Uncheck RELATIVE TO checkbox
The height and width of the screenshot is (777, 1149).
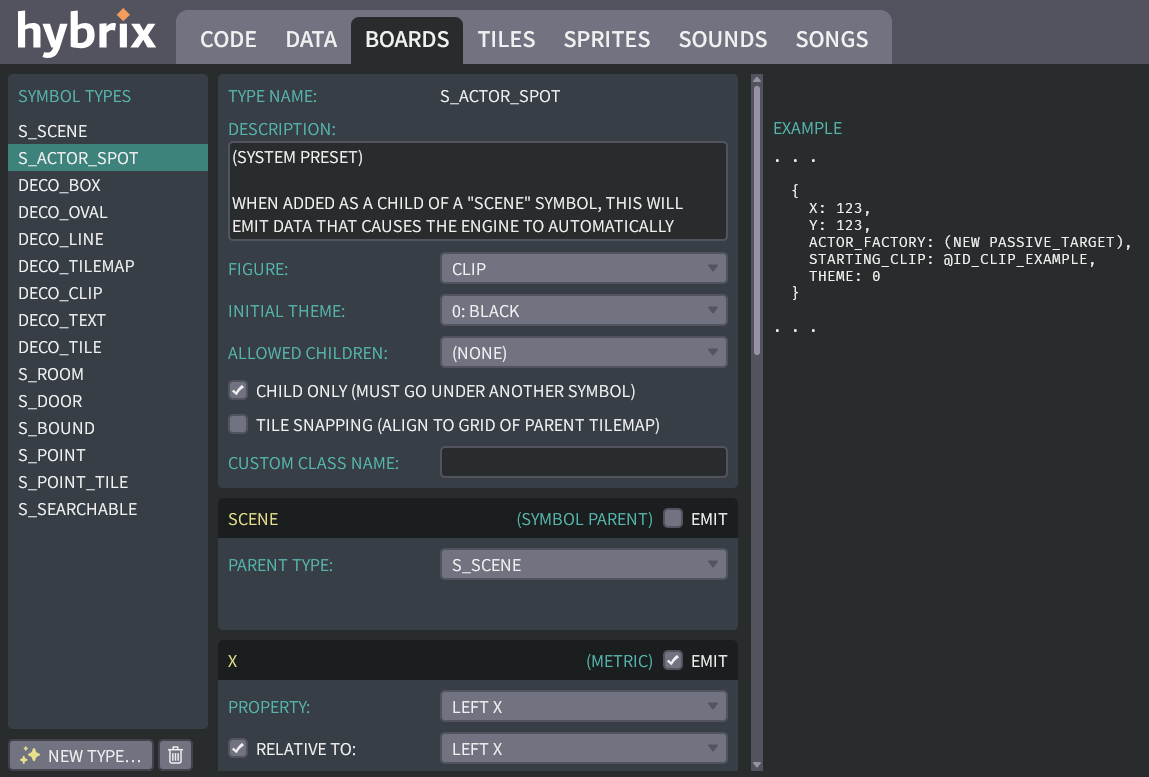coord(238,748)
